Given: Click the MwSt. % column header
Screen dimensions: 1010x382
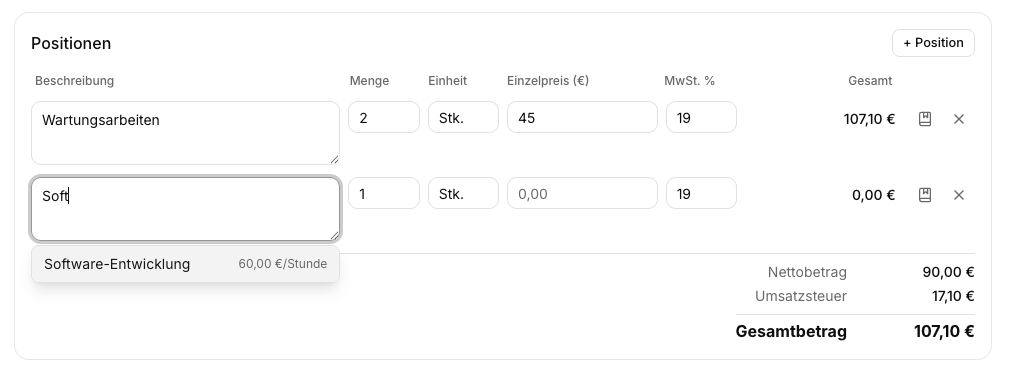Looking at the screenshot, I should click(689, 81).
